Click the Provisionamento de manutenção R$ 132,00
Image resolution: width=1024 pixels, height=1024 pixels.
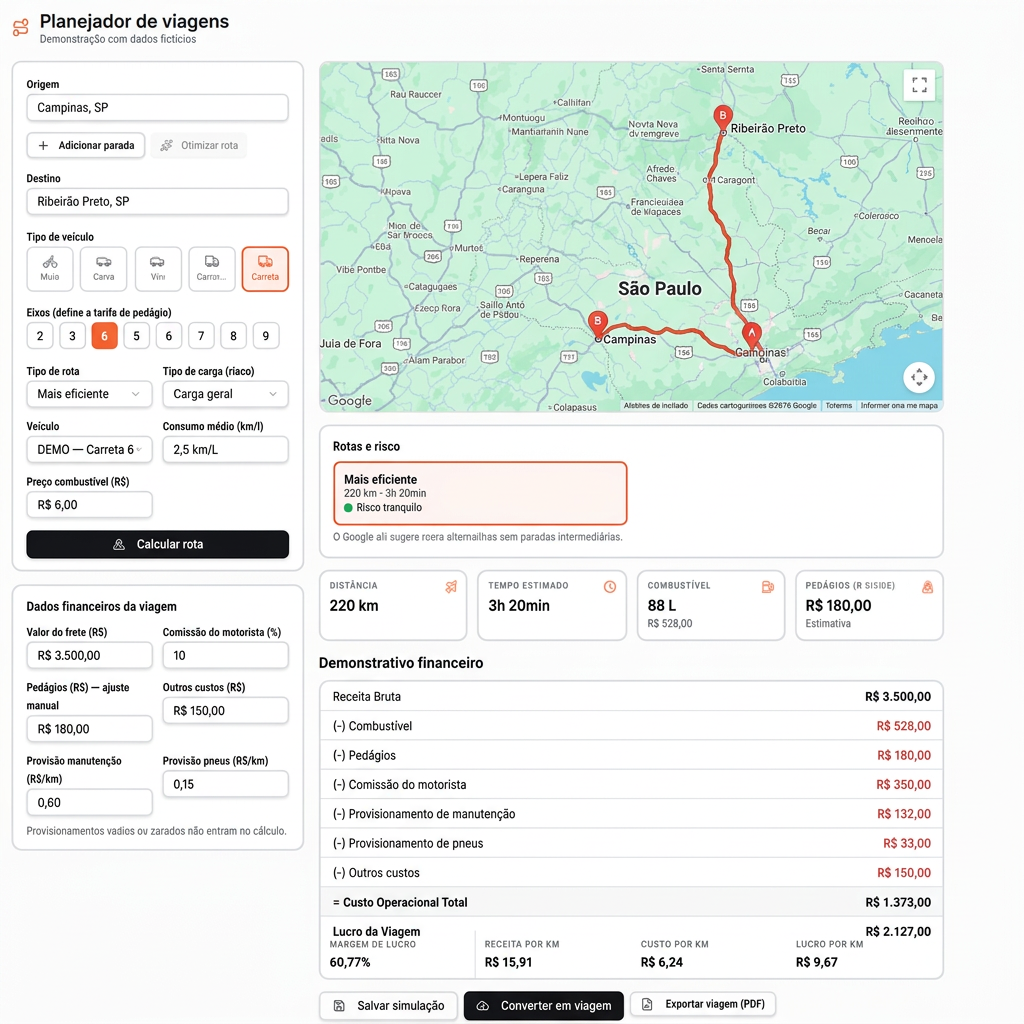coord(903,814)
